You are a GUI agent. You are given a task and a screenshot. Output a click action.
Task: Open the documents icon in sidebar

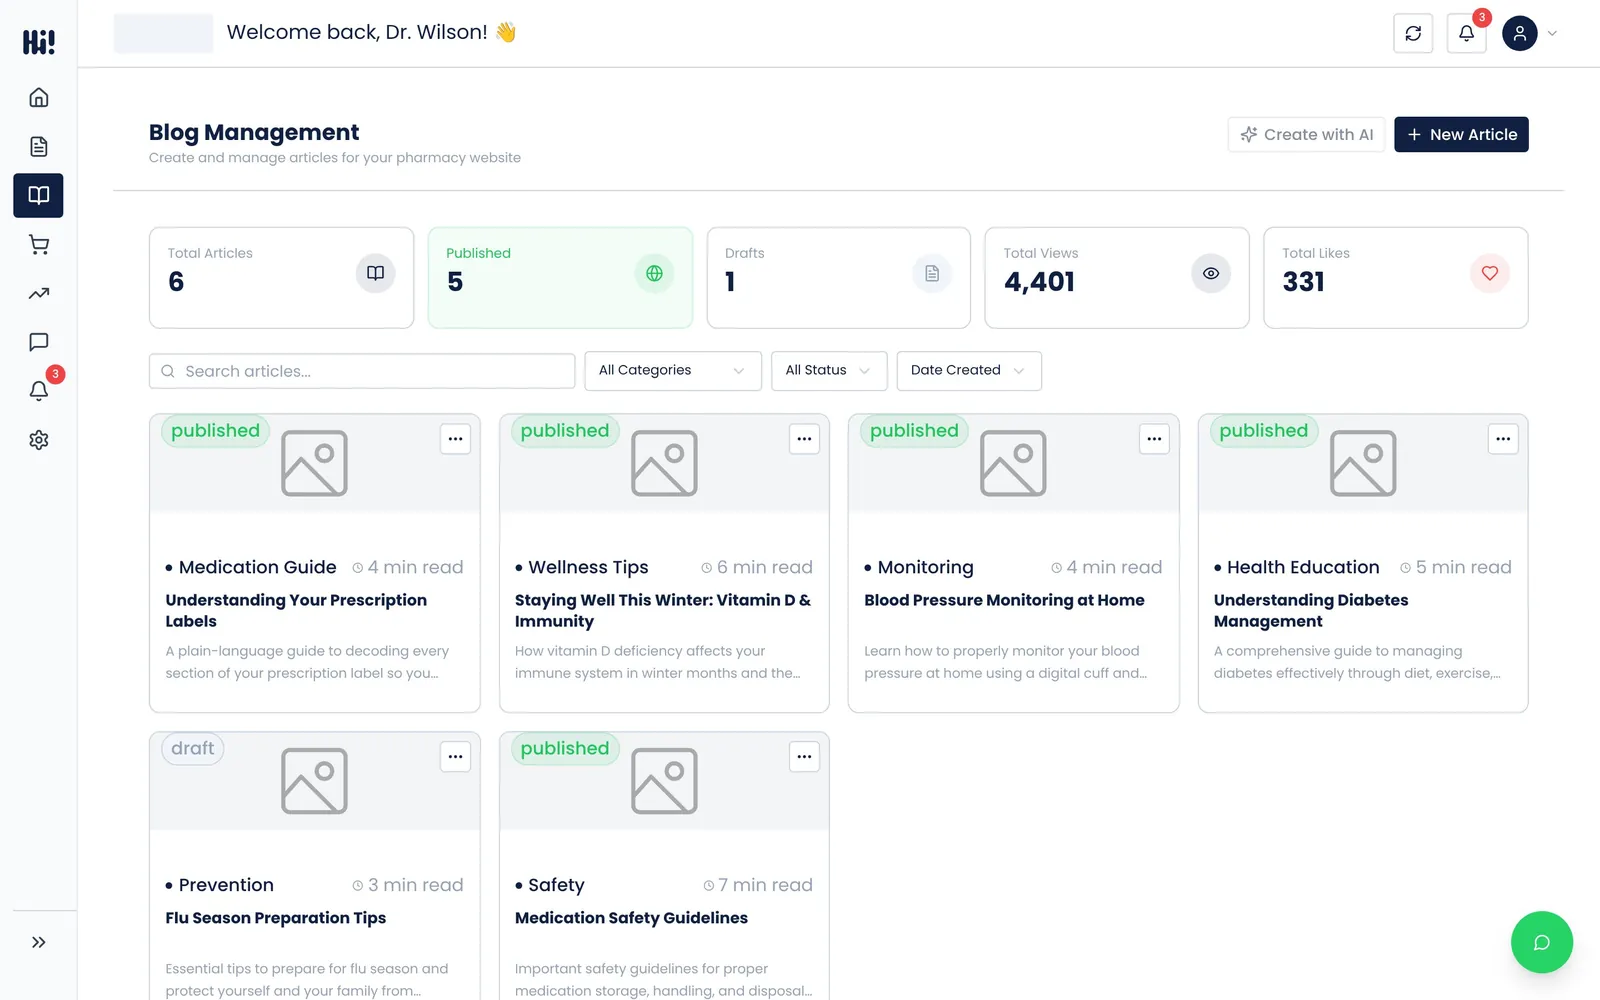click(x=38, y=146)
